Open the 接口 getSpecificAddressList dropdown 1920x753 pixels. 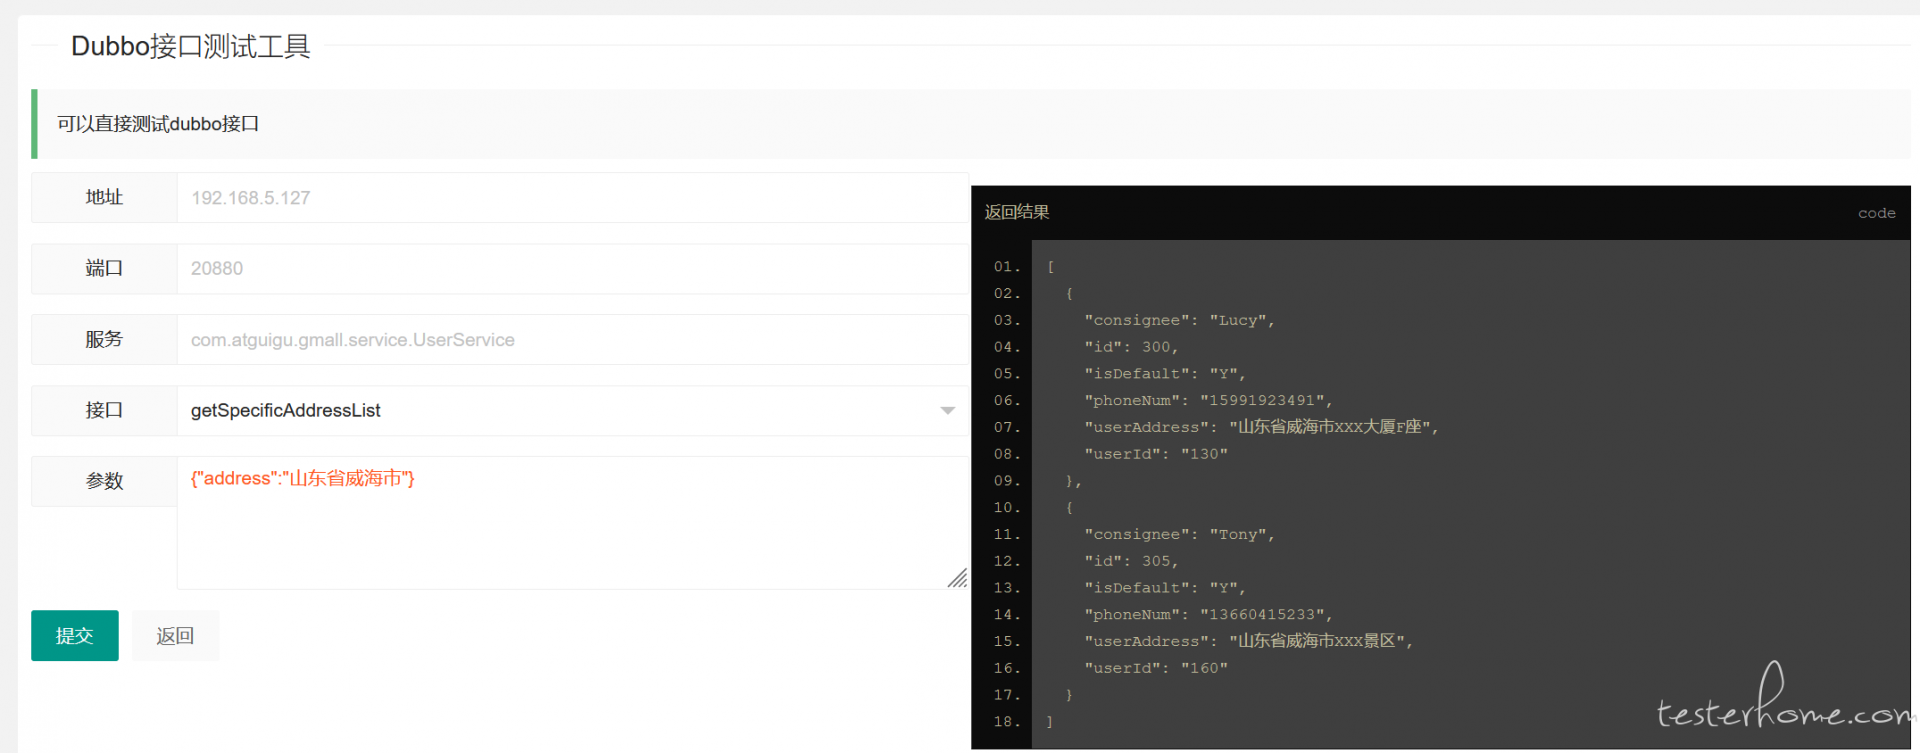point(573,410)
